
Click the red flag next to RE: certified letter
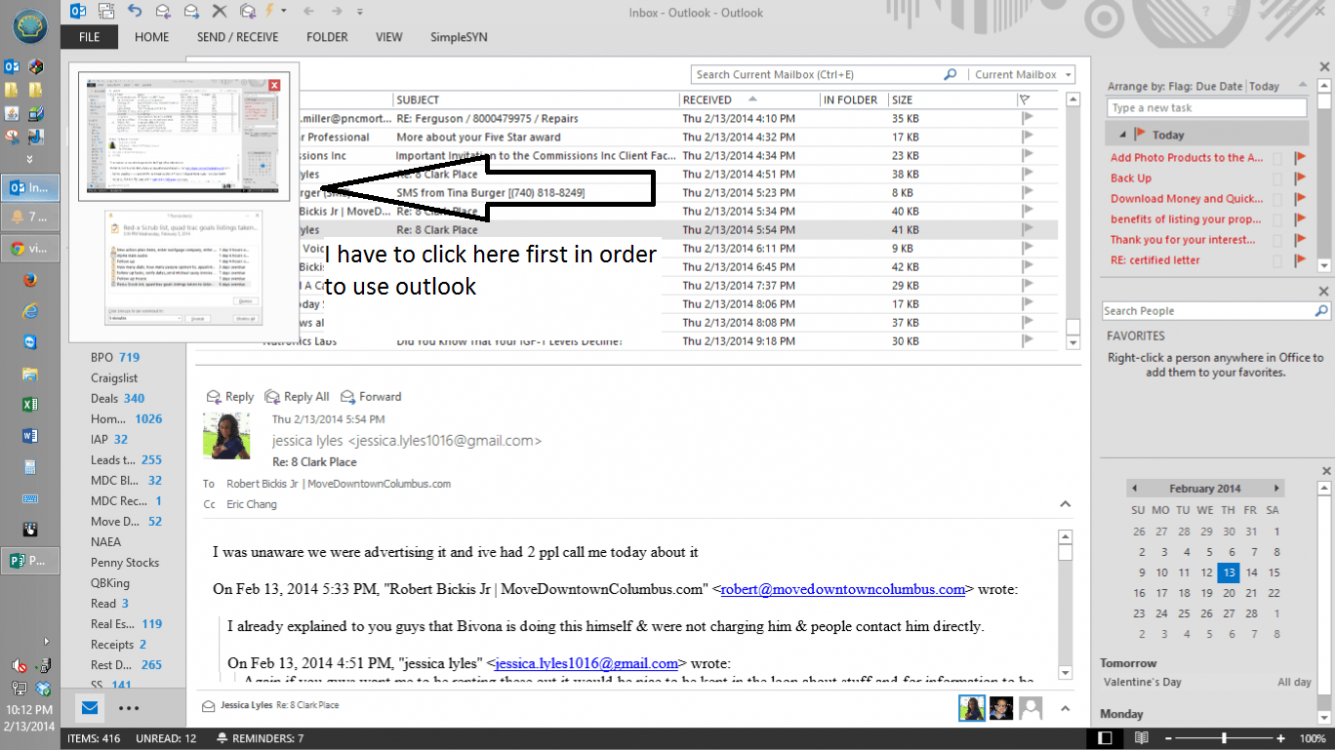pyautogui.click(x=1300, y=260)
